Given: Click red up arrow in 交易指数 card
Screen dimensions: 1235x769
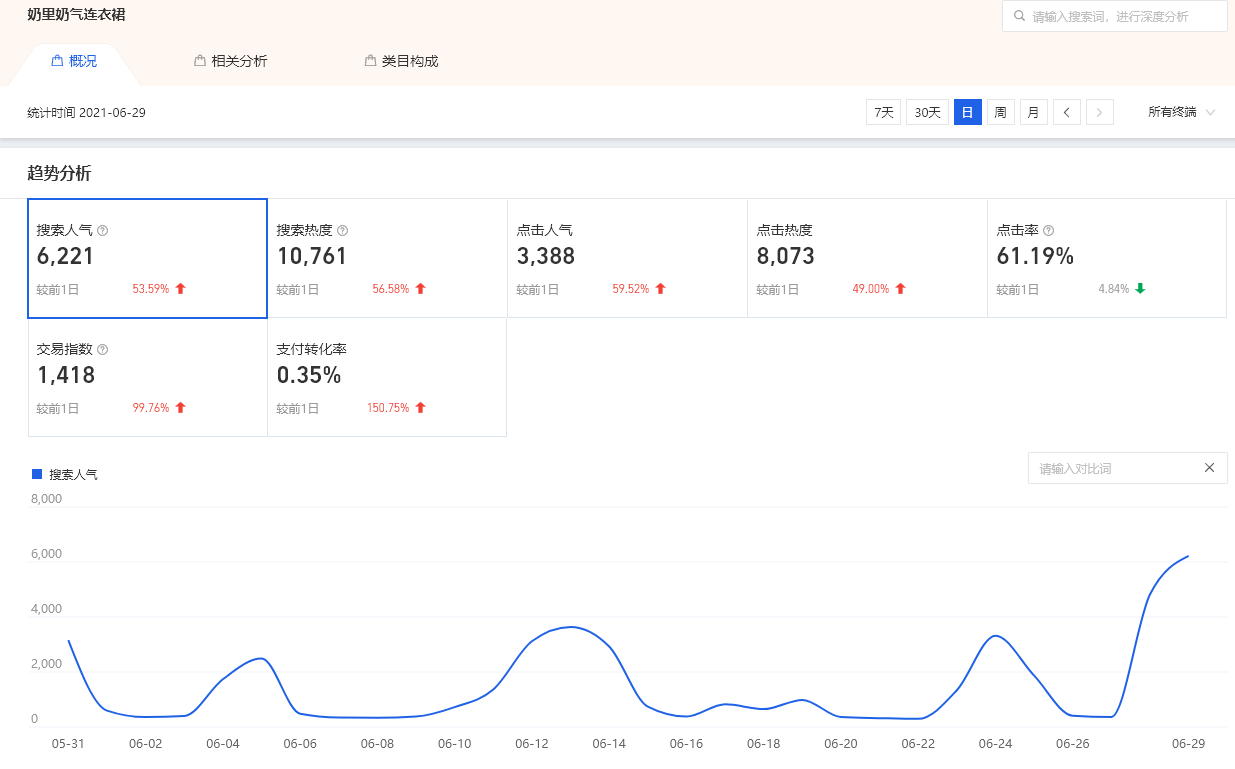Looking at the screenshot, I should click(x=181, y=408).
